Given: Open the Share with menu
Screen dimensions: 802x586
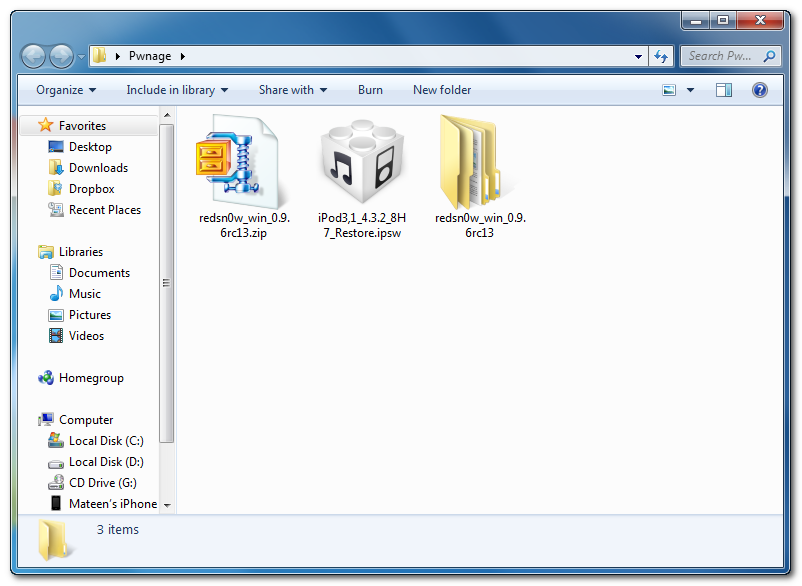Looking at the screenshot, I should [292, 90].
